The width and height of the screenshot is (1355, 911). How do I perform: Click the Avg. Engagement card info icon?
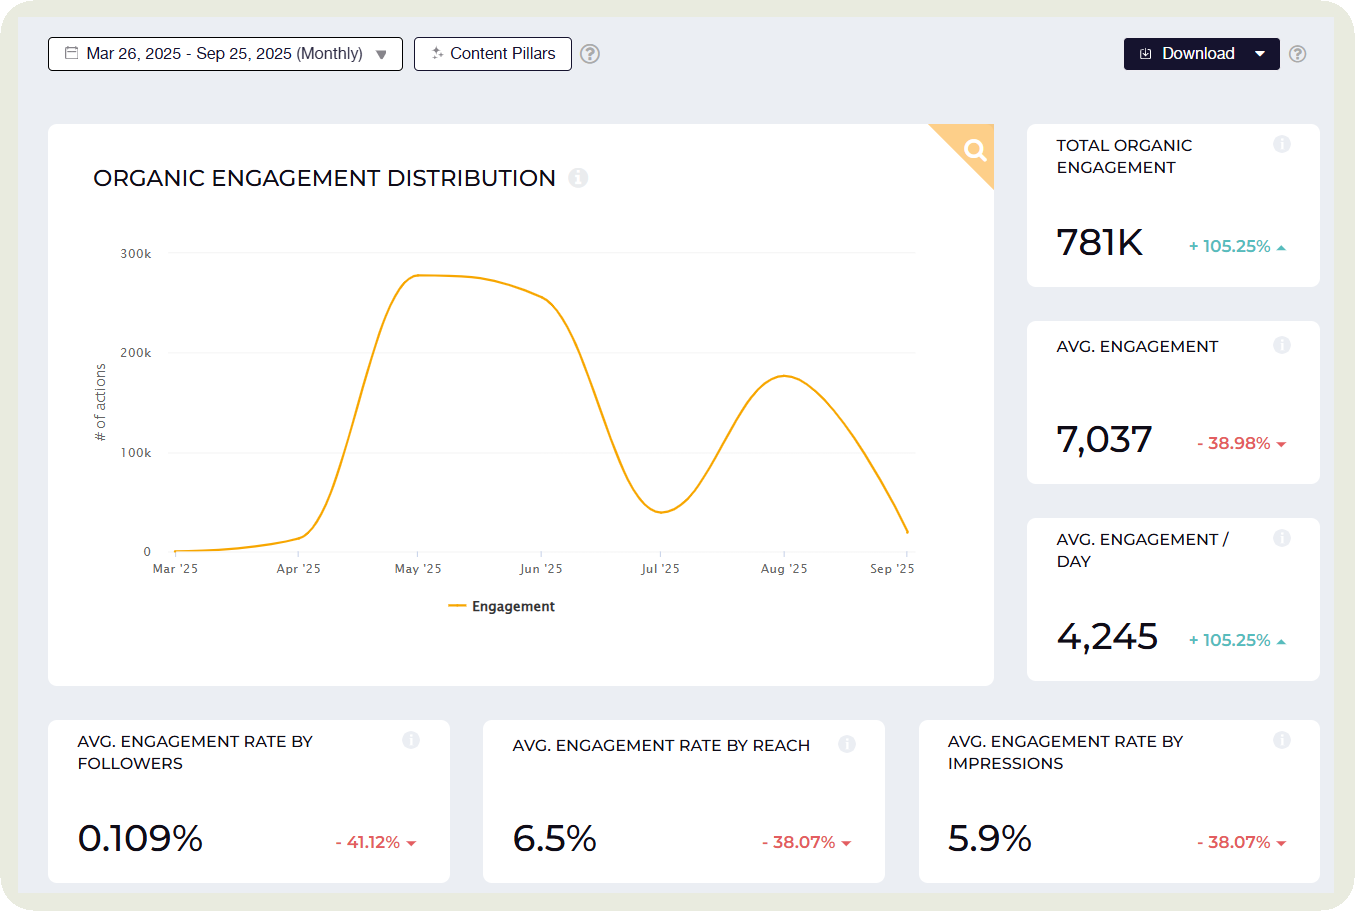[x=1281, y=346]
